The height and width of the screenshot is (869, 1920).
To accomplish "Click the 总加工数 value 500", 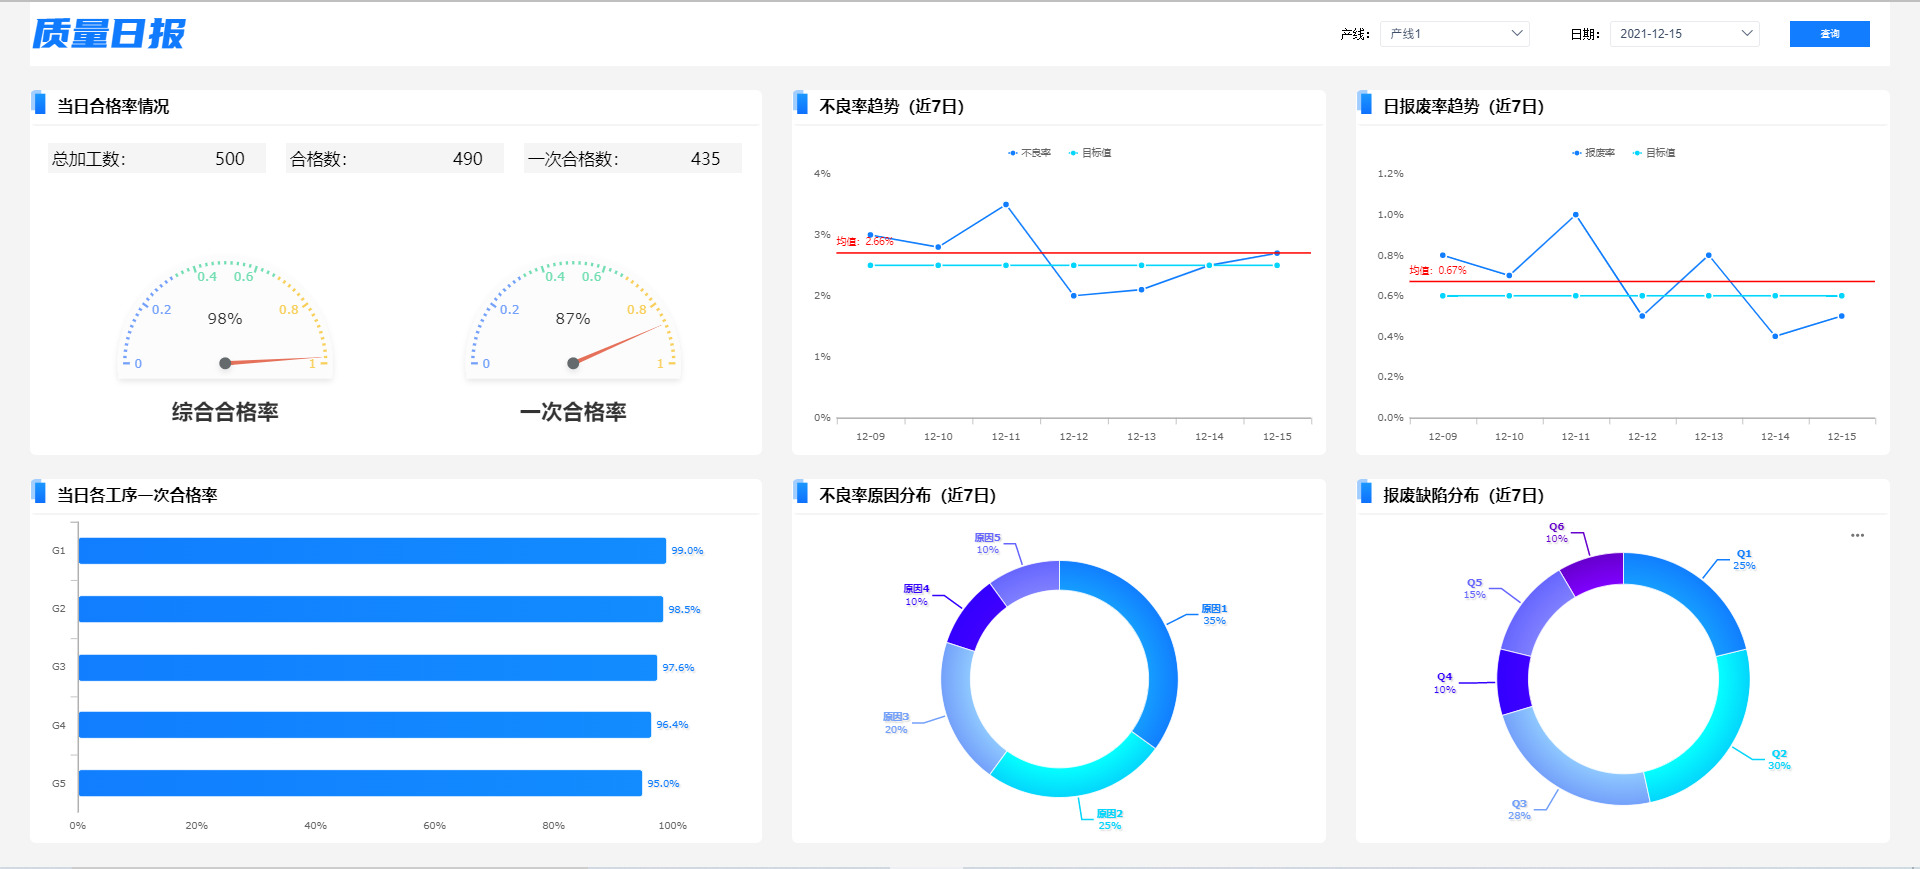I will [x=230, y=159].
